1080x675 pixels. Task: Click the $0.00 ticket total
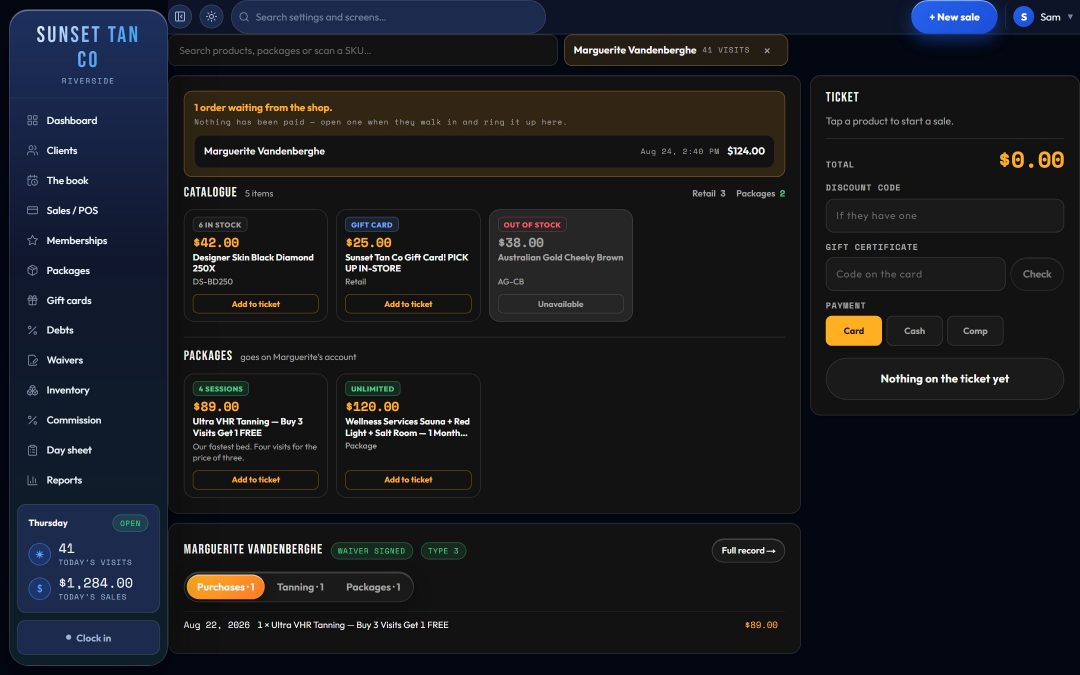(x=1031, y=160)
